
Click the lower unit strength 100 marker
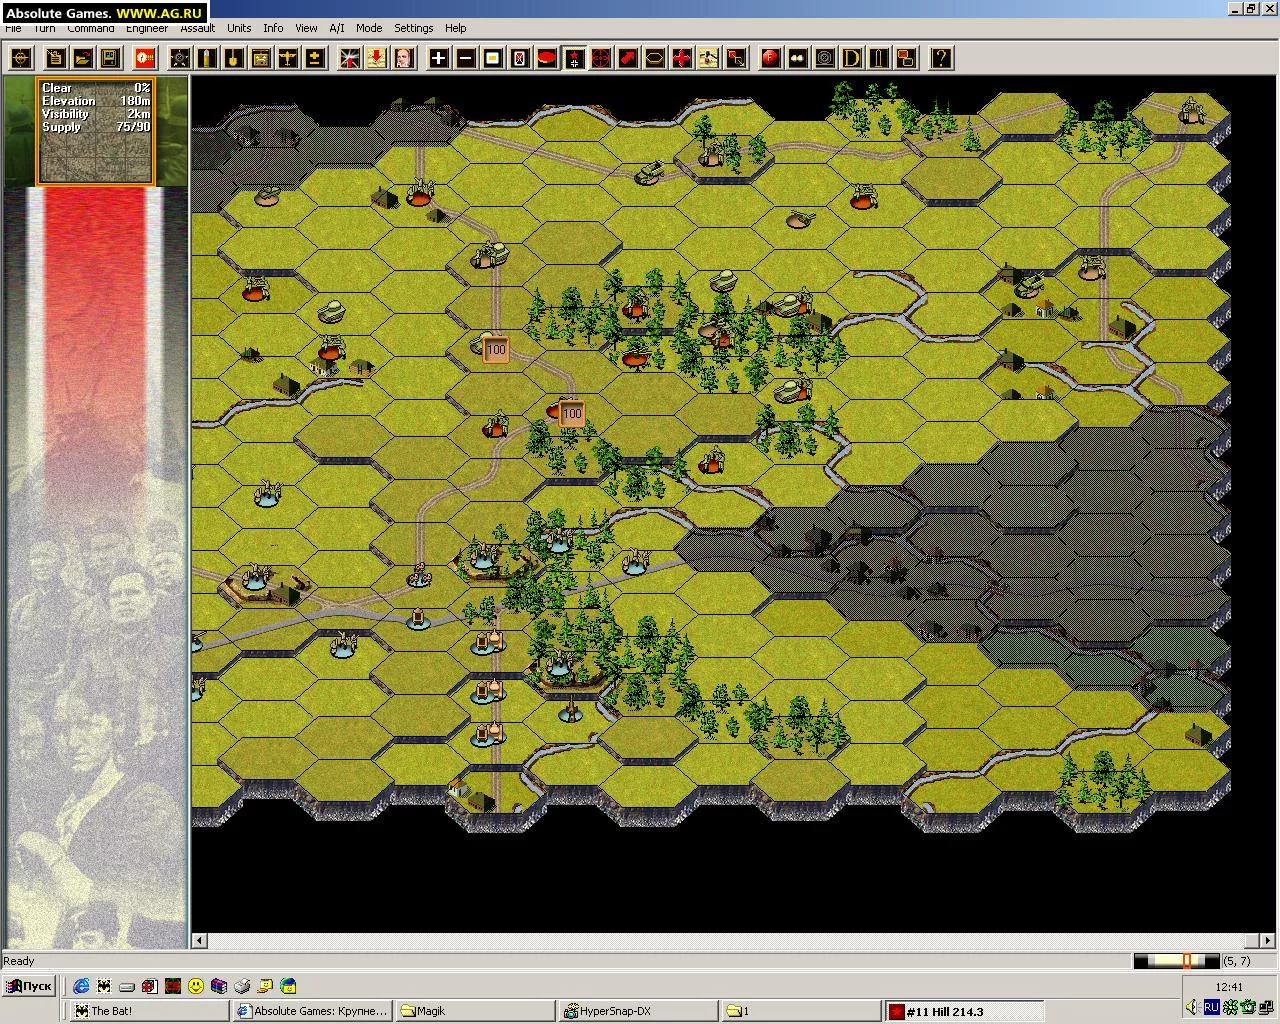[572, 413]
